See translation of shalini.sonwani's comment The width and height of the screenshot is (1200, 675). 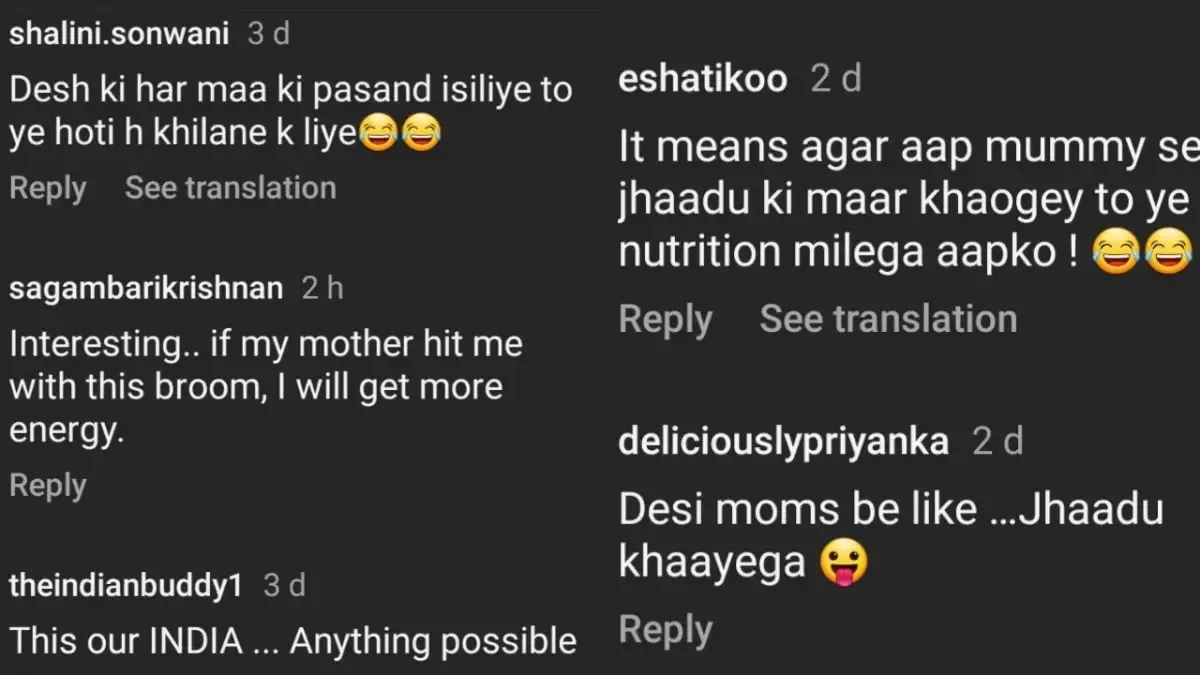(x=230, y=188)
